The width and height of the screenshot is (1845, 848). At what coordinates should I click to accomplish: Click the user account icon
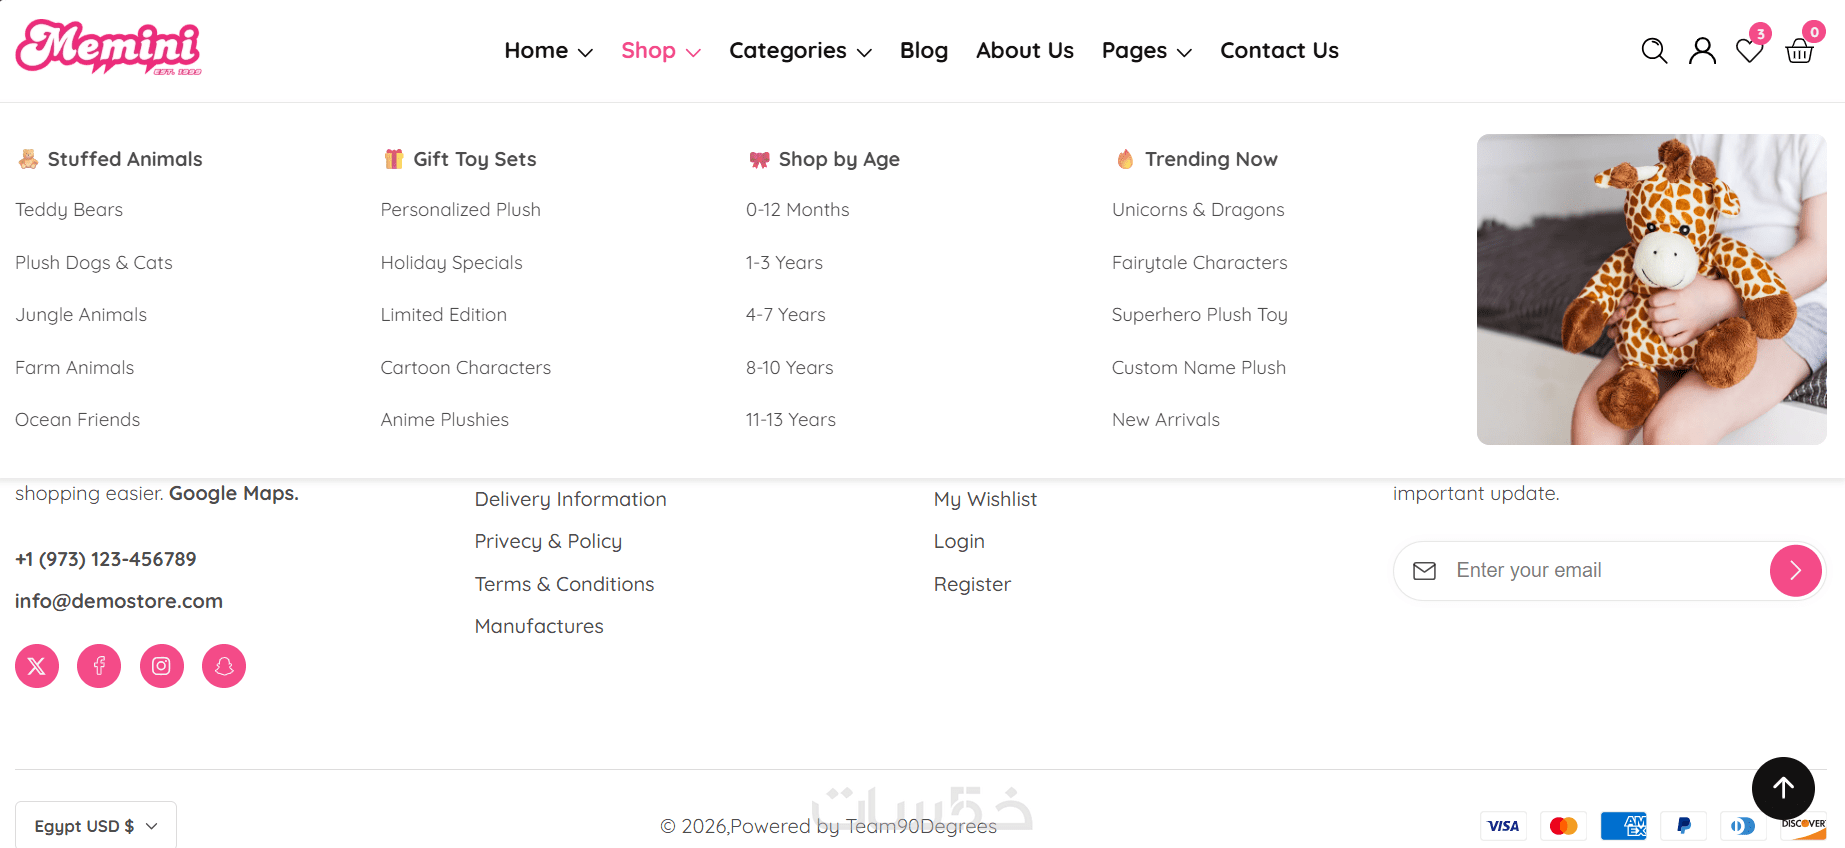(1702, 51)
